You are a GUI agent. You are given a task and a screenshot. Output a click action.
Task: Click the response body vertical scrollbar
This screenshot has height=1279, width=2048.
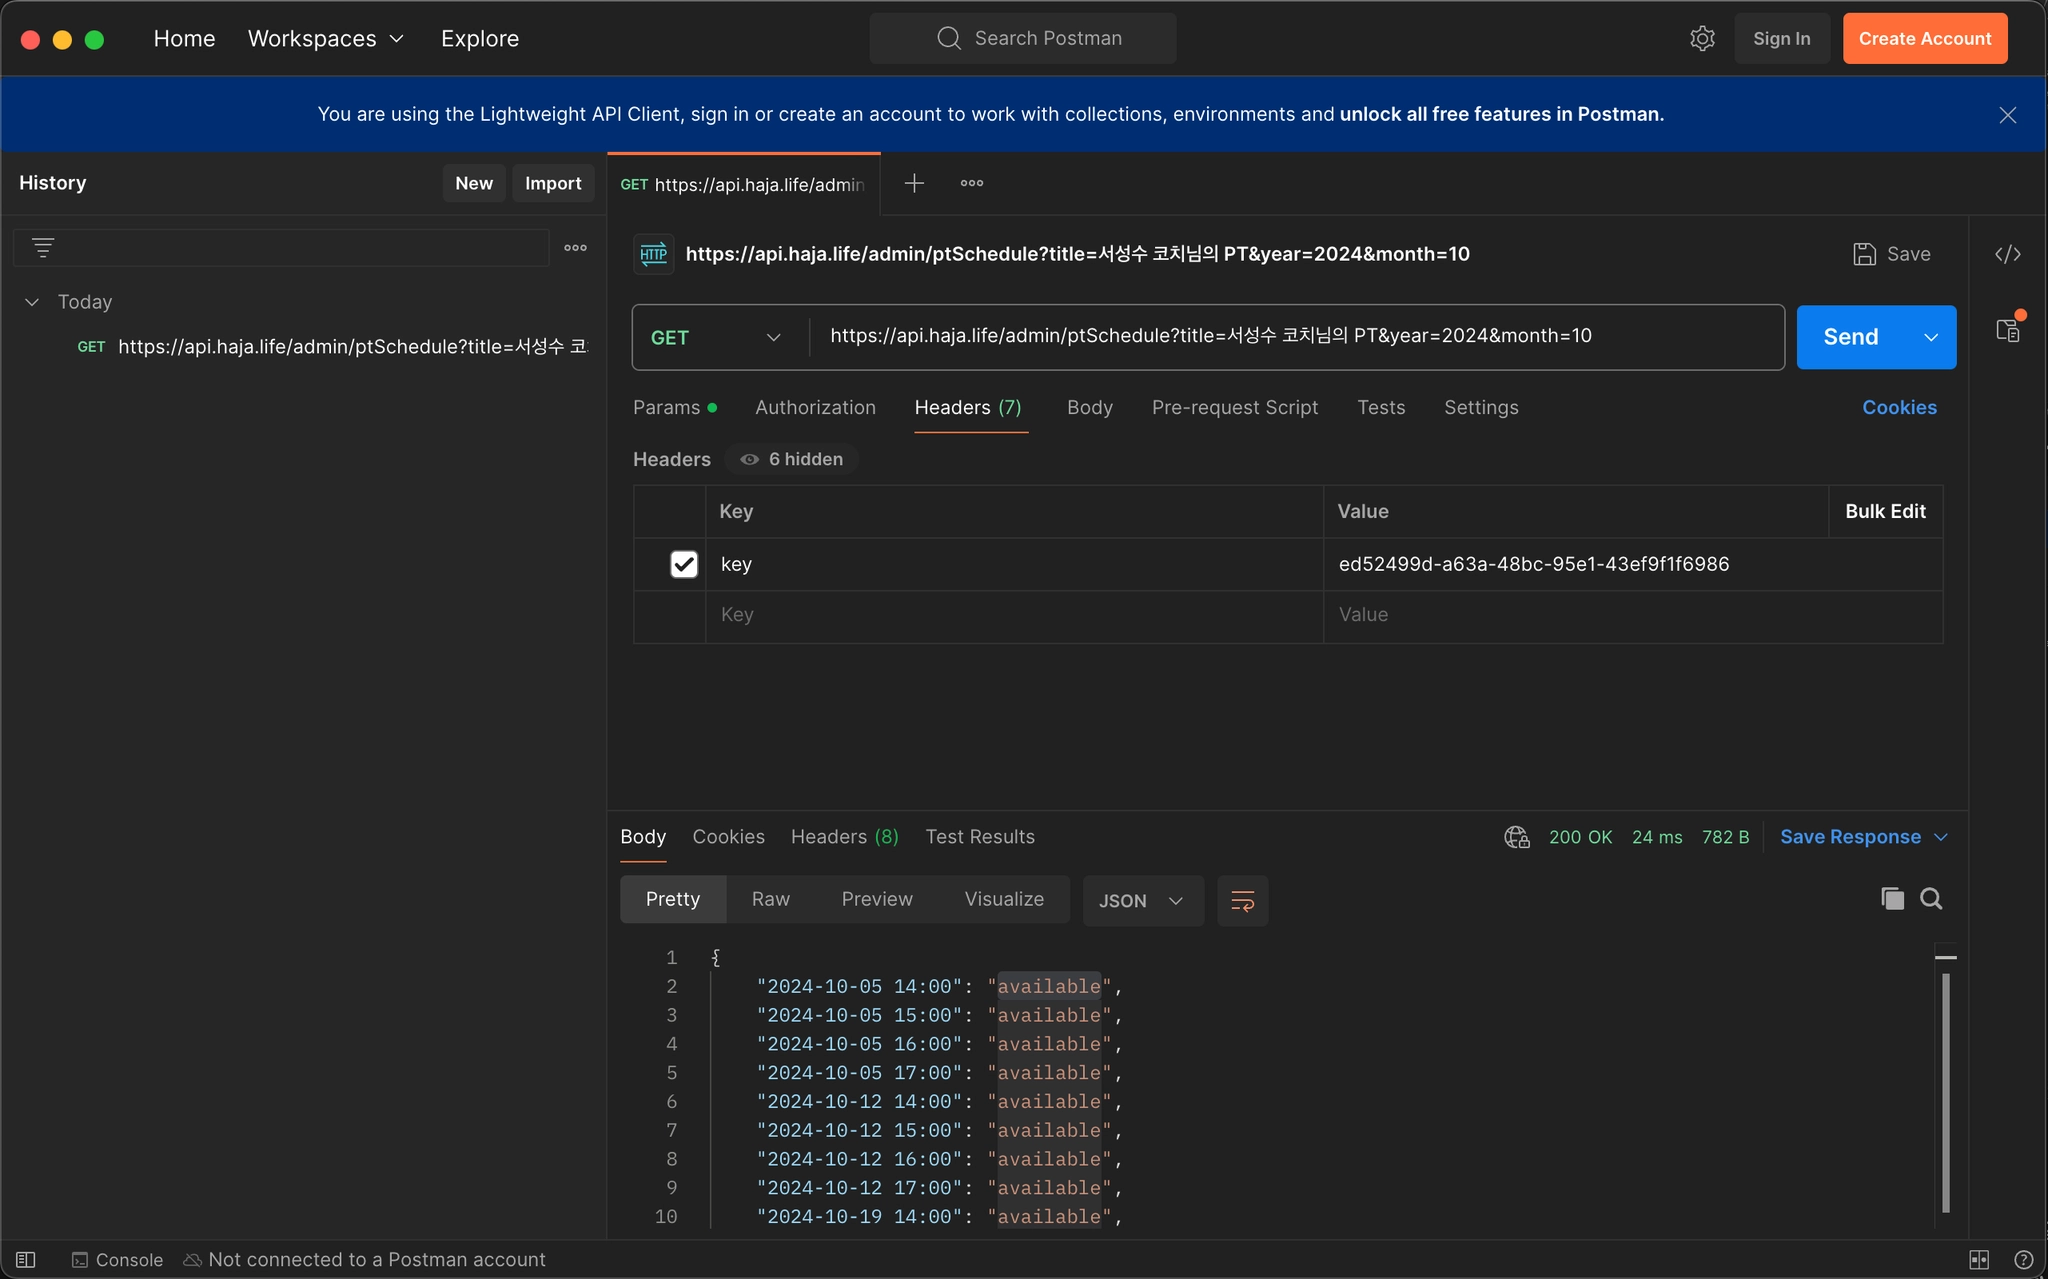1945,1090
